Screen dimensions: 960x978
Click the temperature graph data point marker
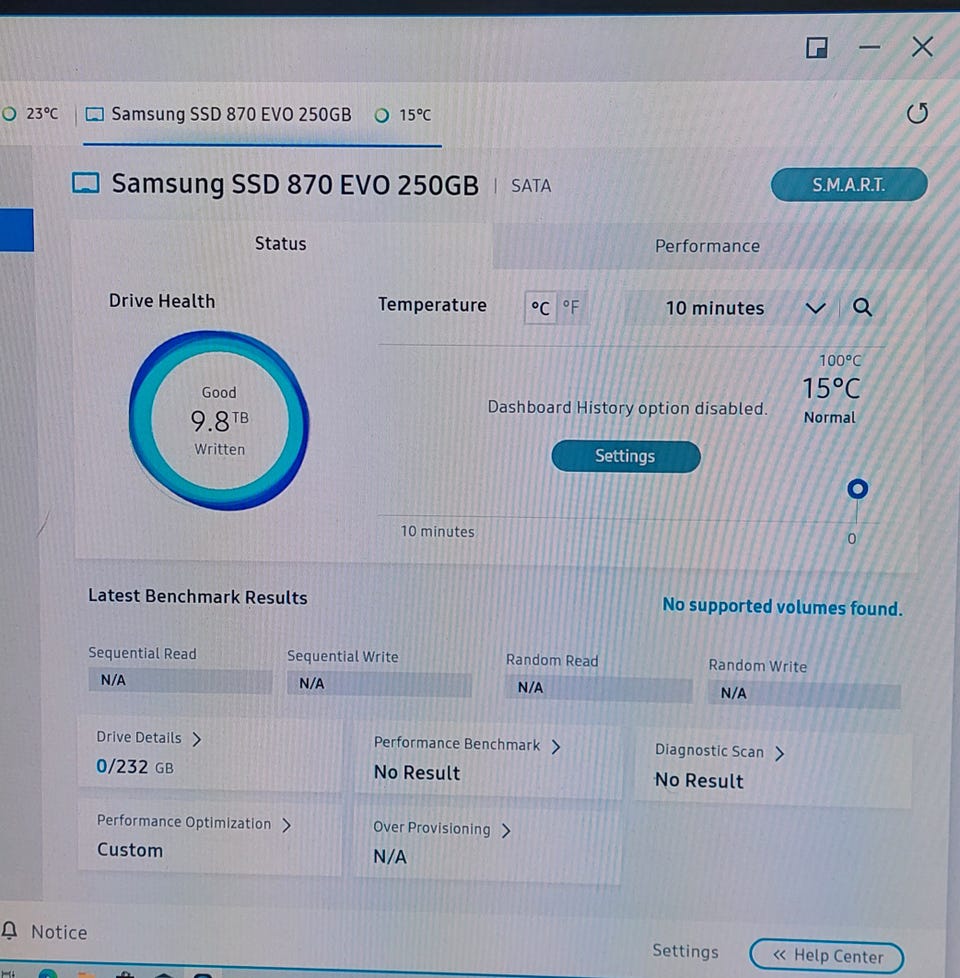coord(857,489)
